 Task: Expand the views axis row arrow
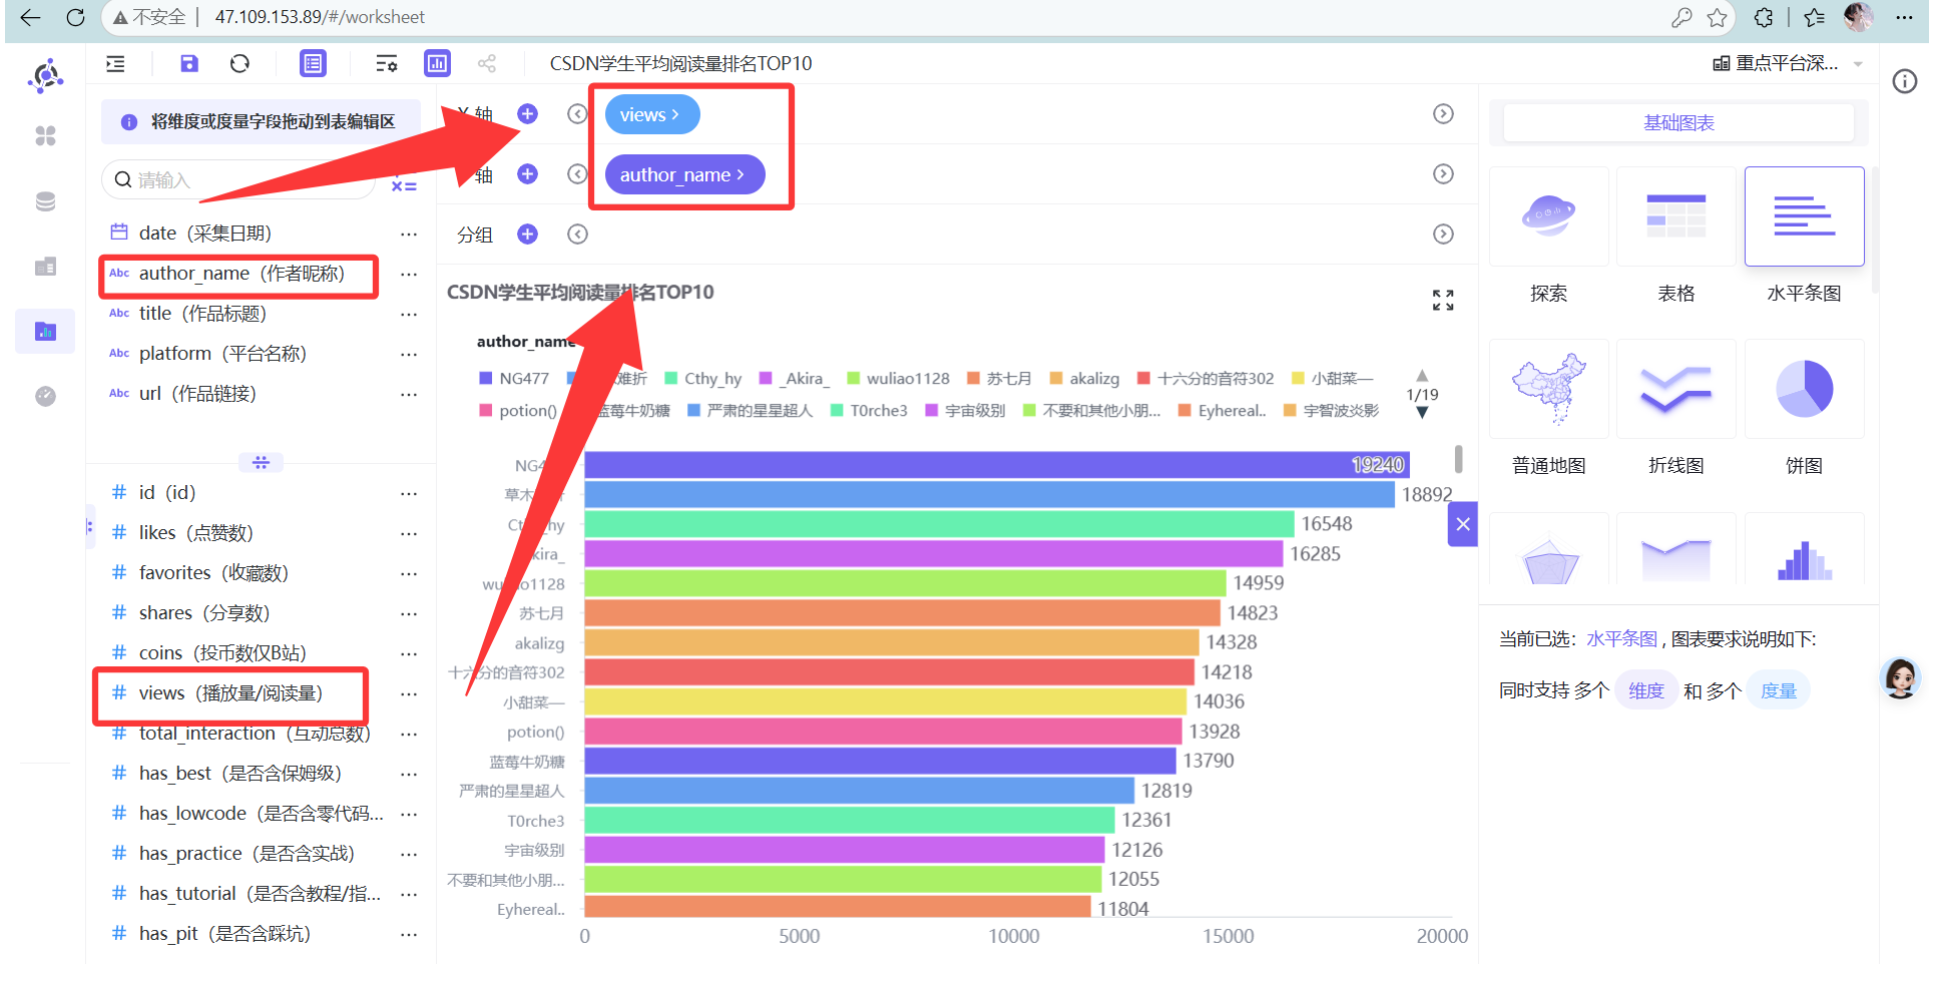(x=1443, y=114)
